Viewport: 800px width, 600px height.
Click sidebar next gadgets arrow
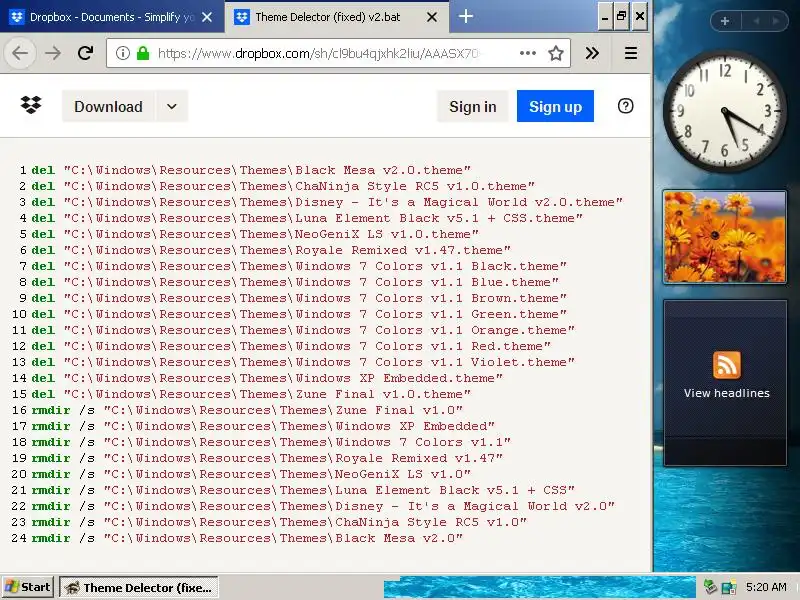pyautogui.click(x=776, y=21)
